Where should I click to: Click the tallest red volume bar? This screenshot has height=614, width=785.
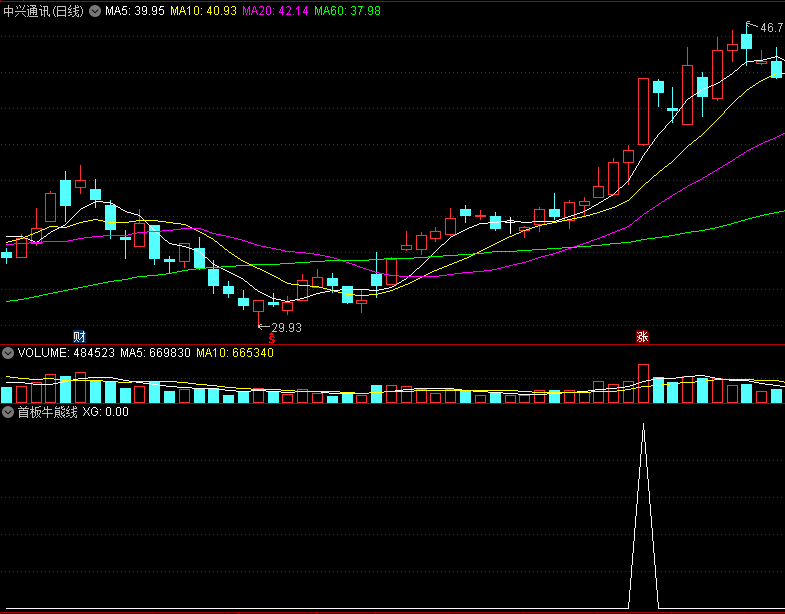point(643,384)
